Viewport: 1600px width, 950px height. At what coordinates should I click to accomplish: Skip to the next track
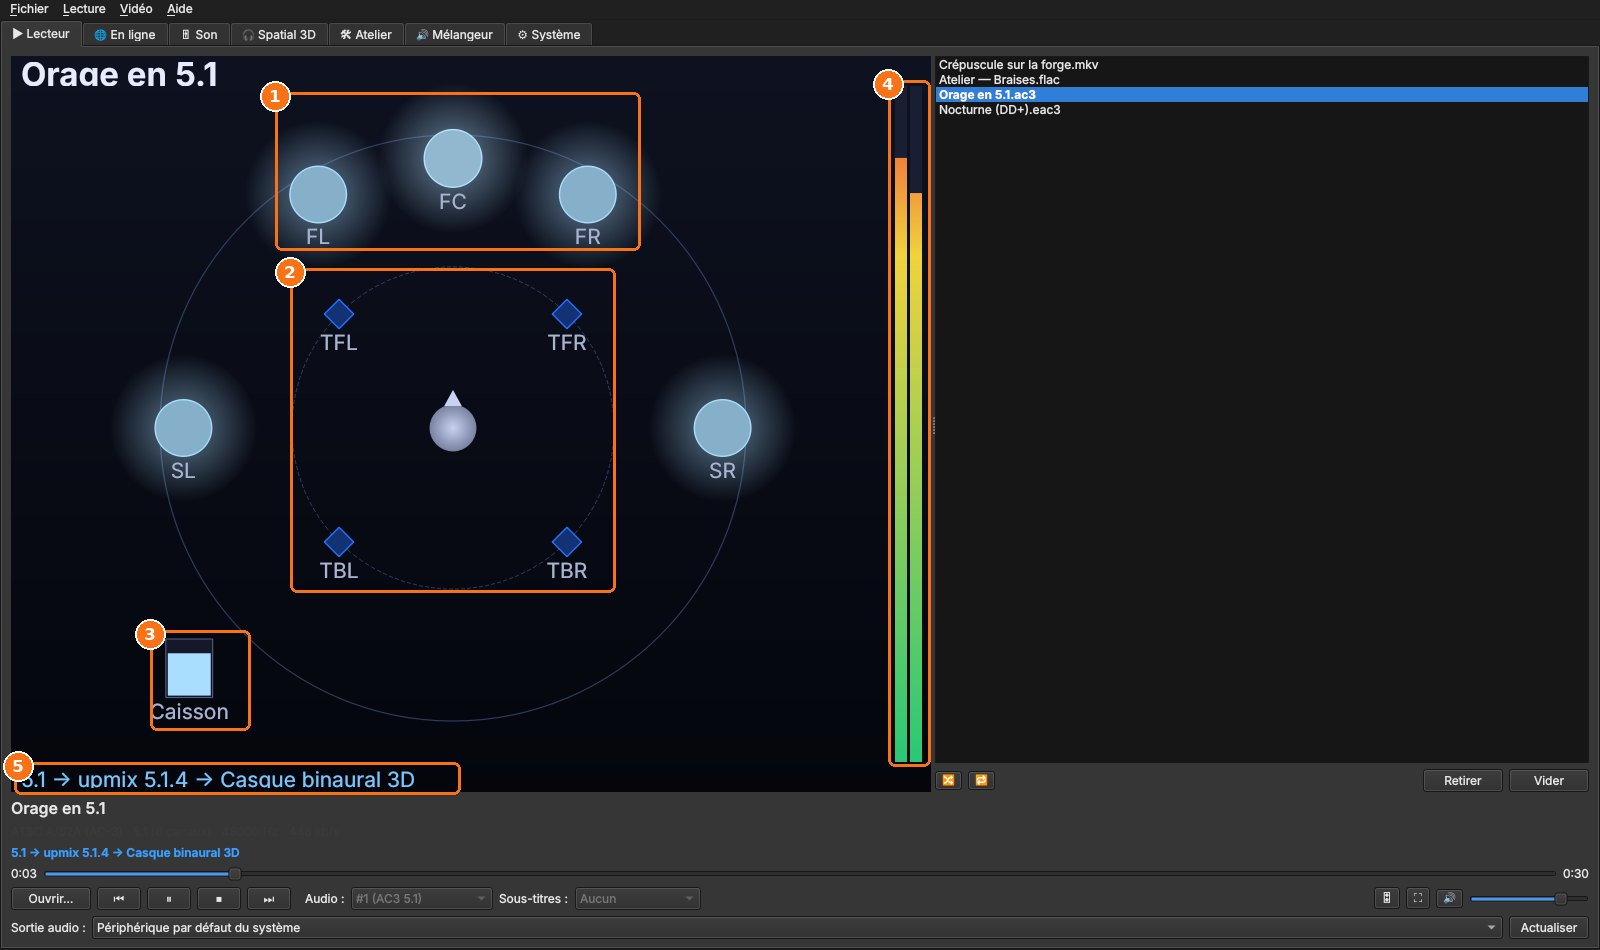coord(269,899)
